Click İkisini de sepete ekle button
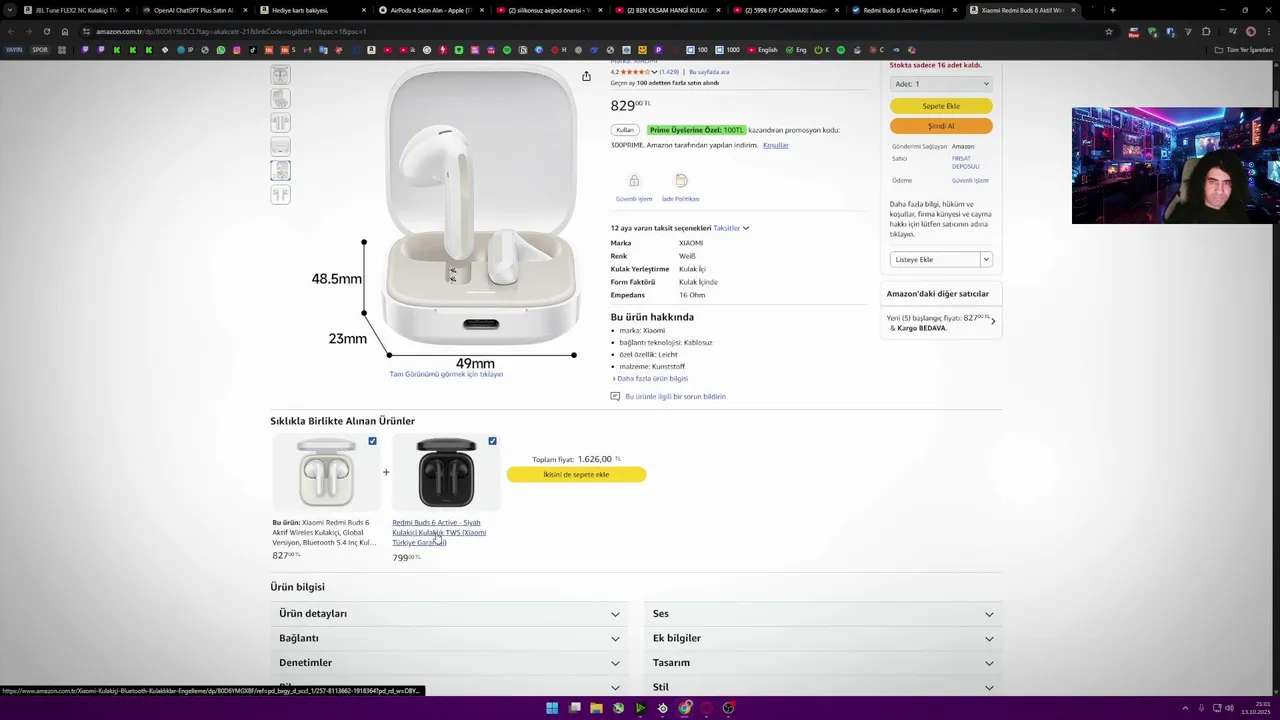Screen dimensions: 1280x720 click(576, 474)
